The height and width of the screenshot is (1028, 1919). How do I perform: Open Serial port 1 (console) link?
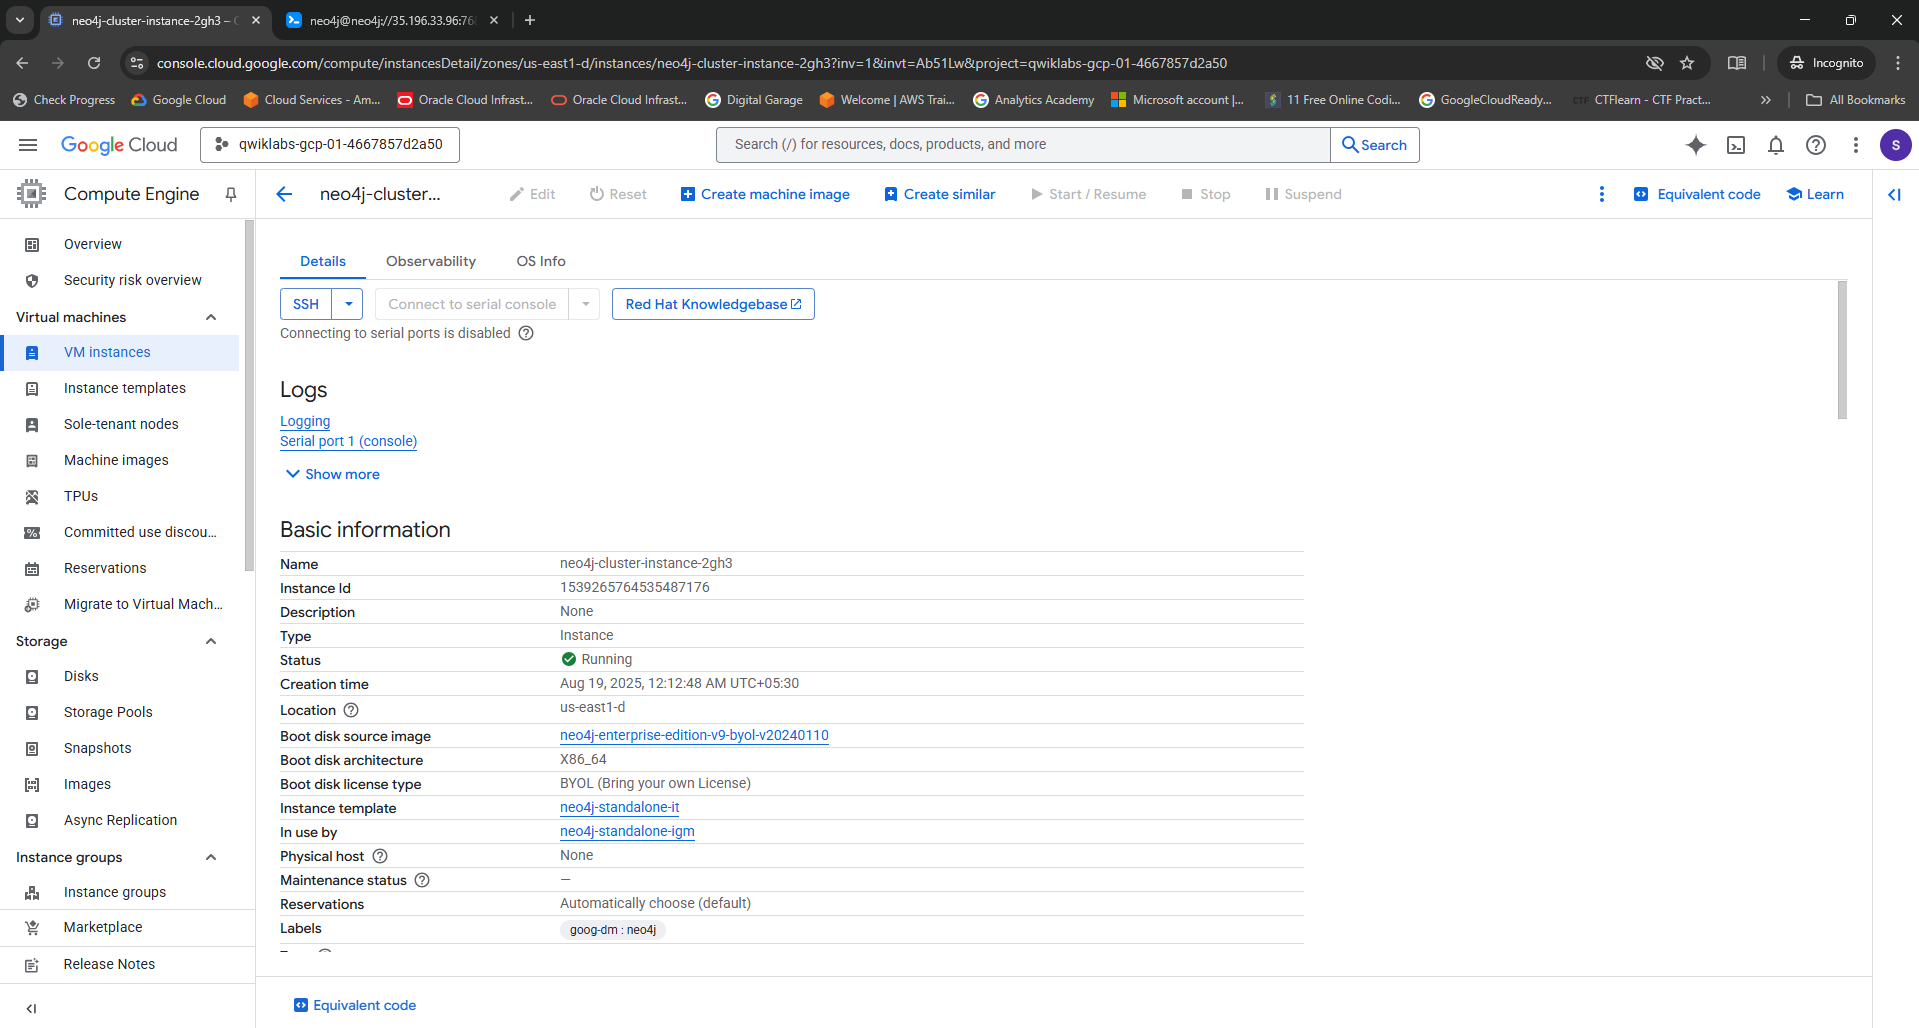coord(348,441)
